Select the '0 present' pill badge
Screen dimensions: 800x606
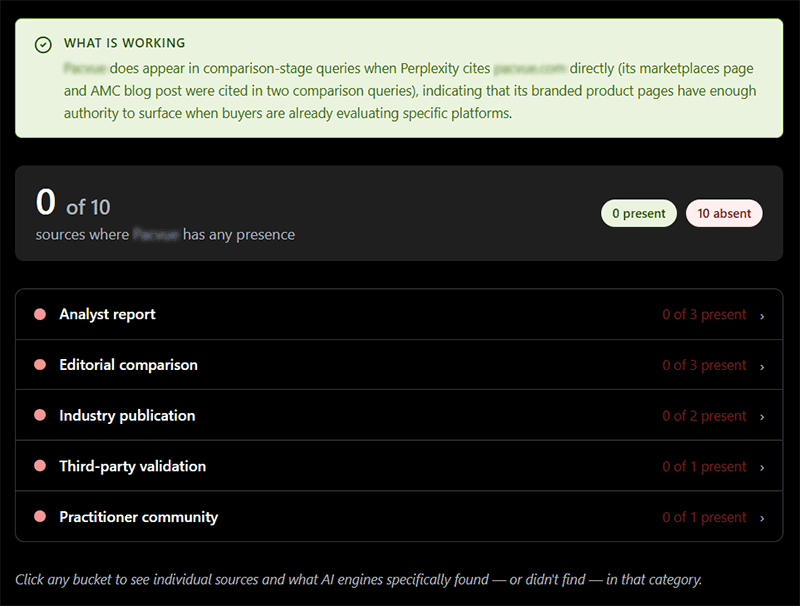pyautogui.click(x=639, y=213)
